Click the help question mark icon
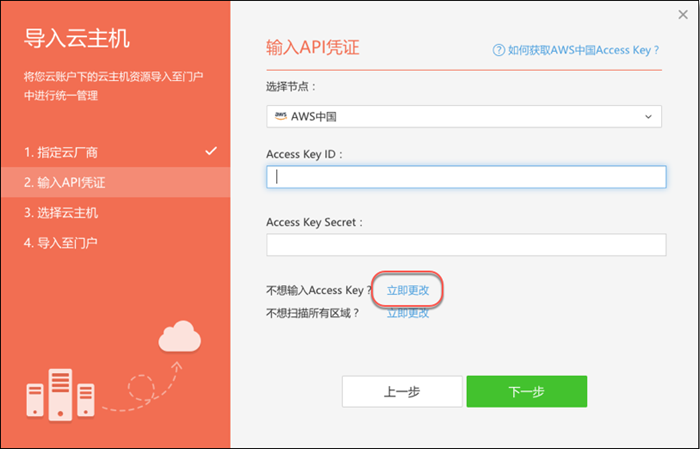 [x=498, y=50]
